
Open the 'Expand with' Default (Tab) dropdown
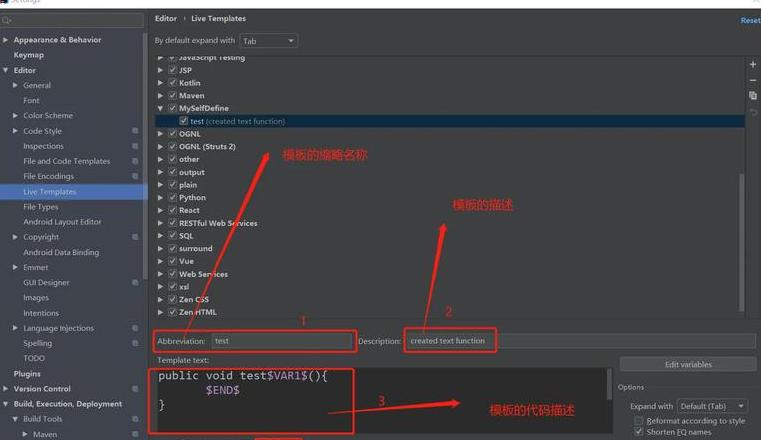pos(712,406)
